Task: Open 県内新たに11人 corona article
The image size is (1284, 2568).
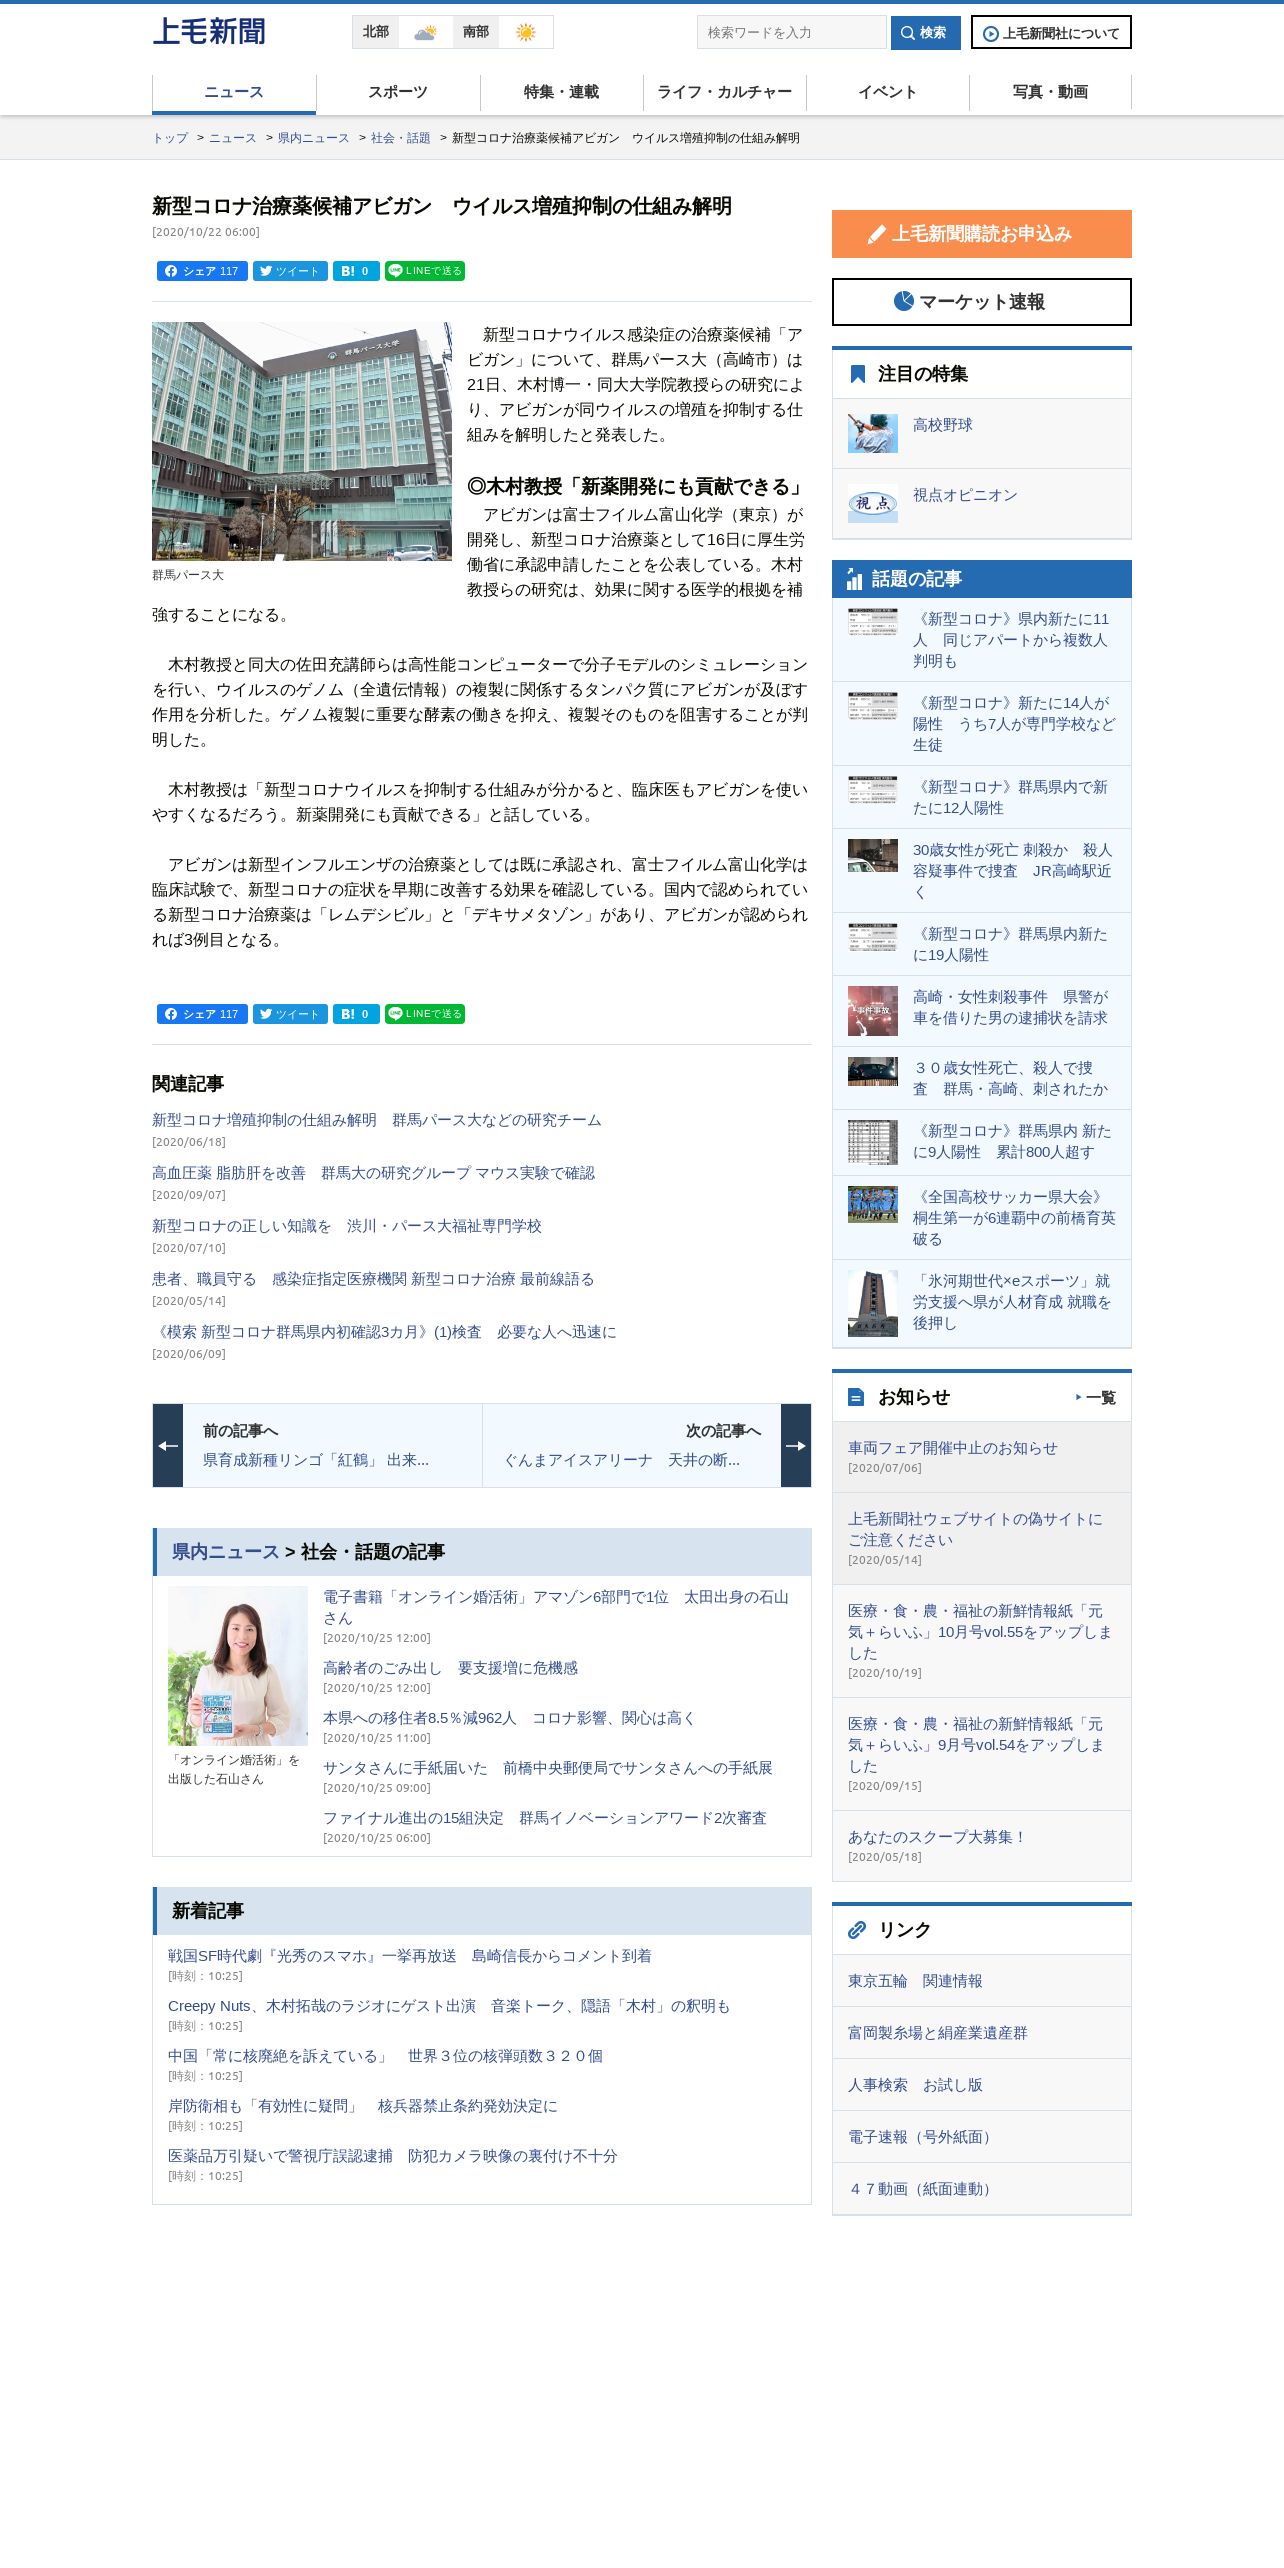Action: [1011, 640]
